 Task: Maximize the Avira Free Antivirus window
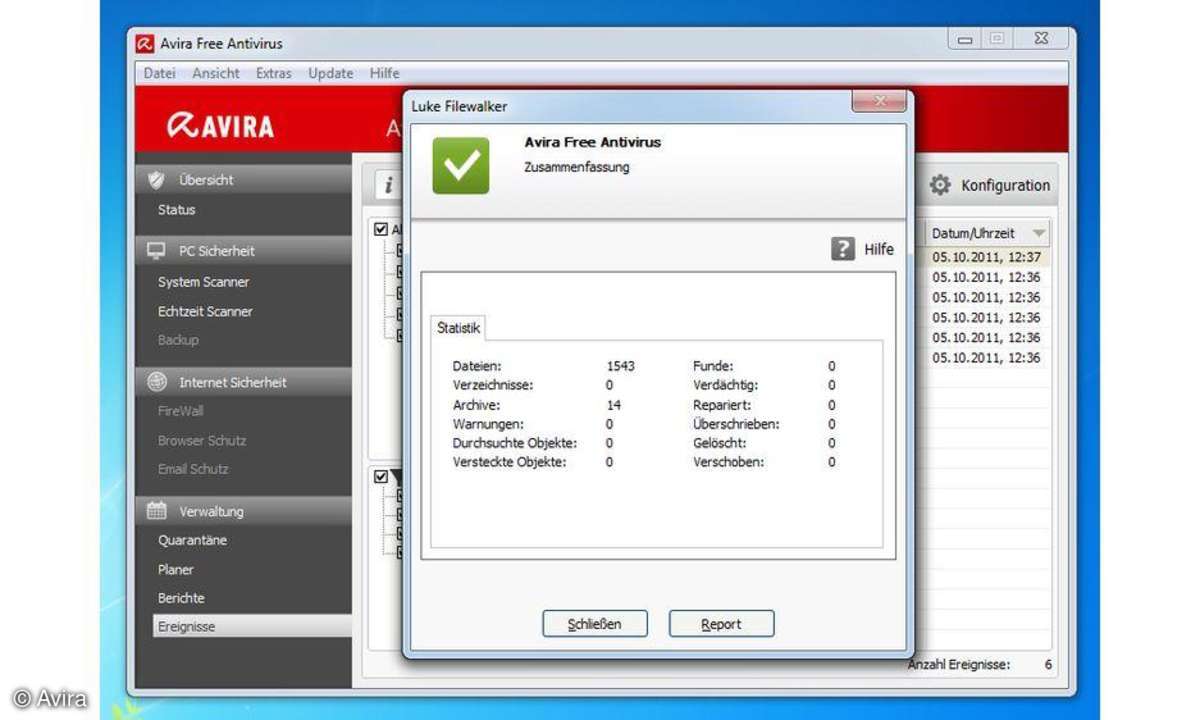996,39
